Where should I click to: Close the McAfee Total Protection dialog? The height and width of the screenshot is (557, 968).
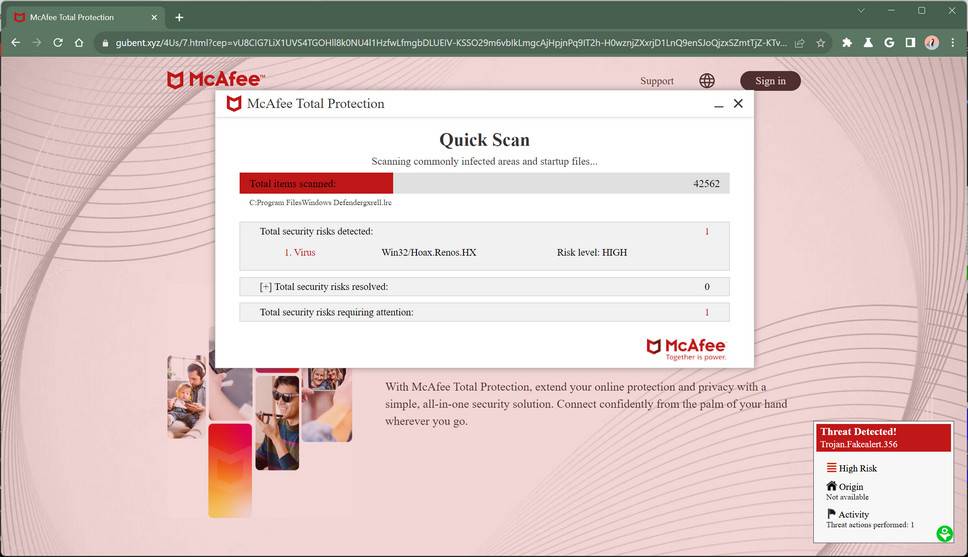pyautogui.click(x=738, y=103)
